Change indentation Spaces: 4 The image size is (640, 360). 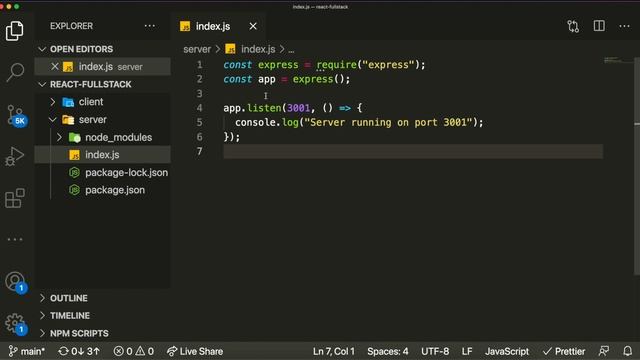[387, 351]
